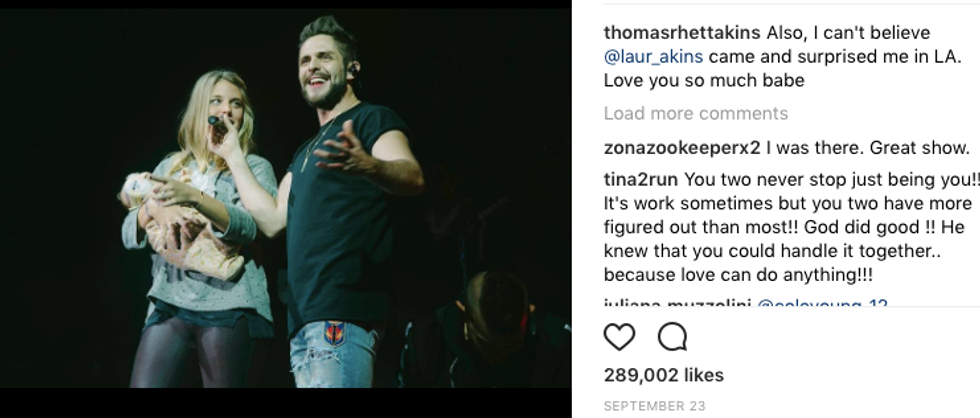
Task: Open zonazookeeperx2's profile
Action: pyautogui.click(x=682, y=148)
